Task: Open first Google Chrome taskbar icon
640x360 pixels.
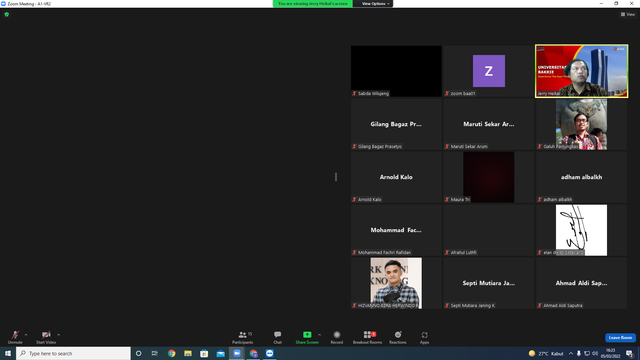Action: [x=171, y=353]
